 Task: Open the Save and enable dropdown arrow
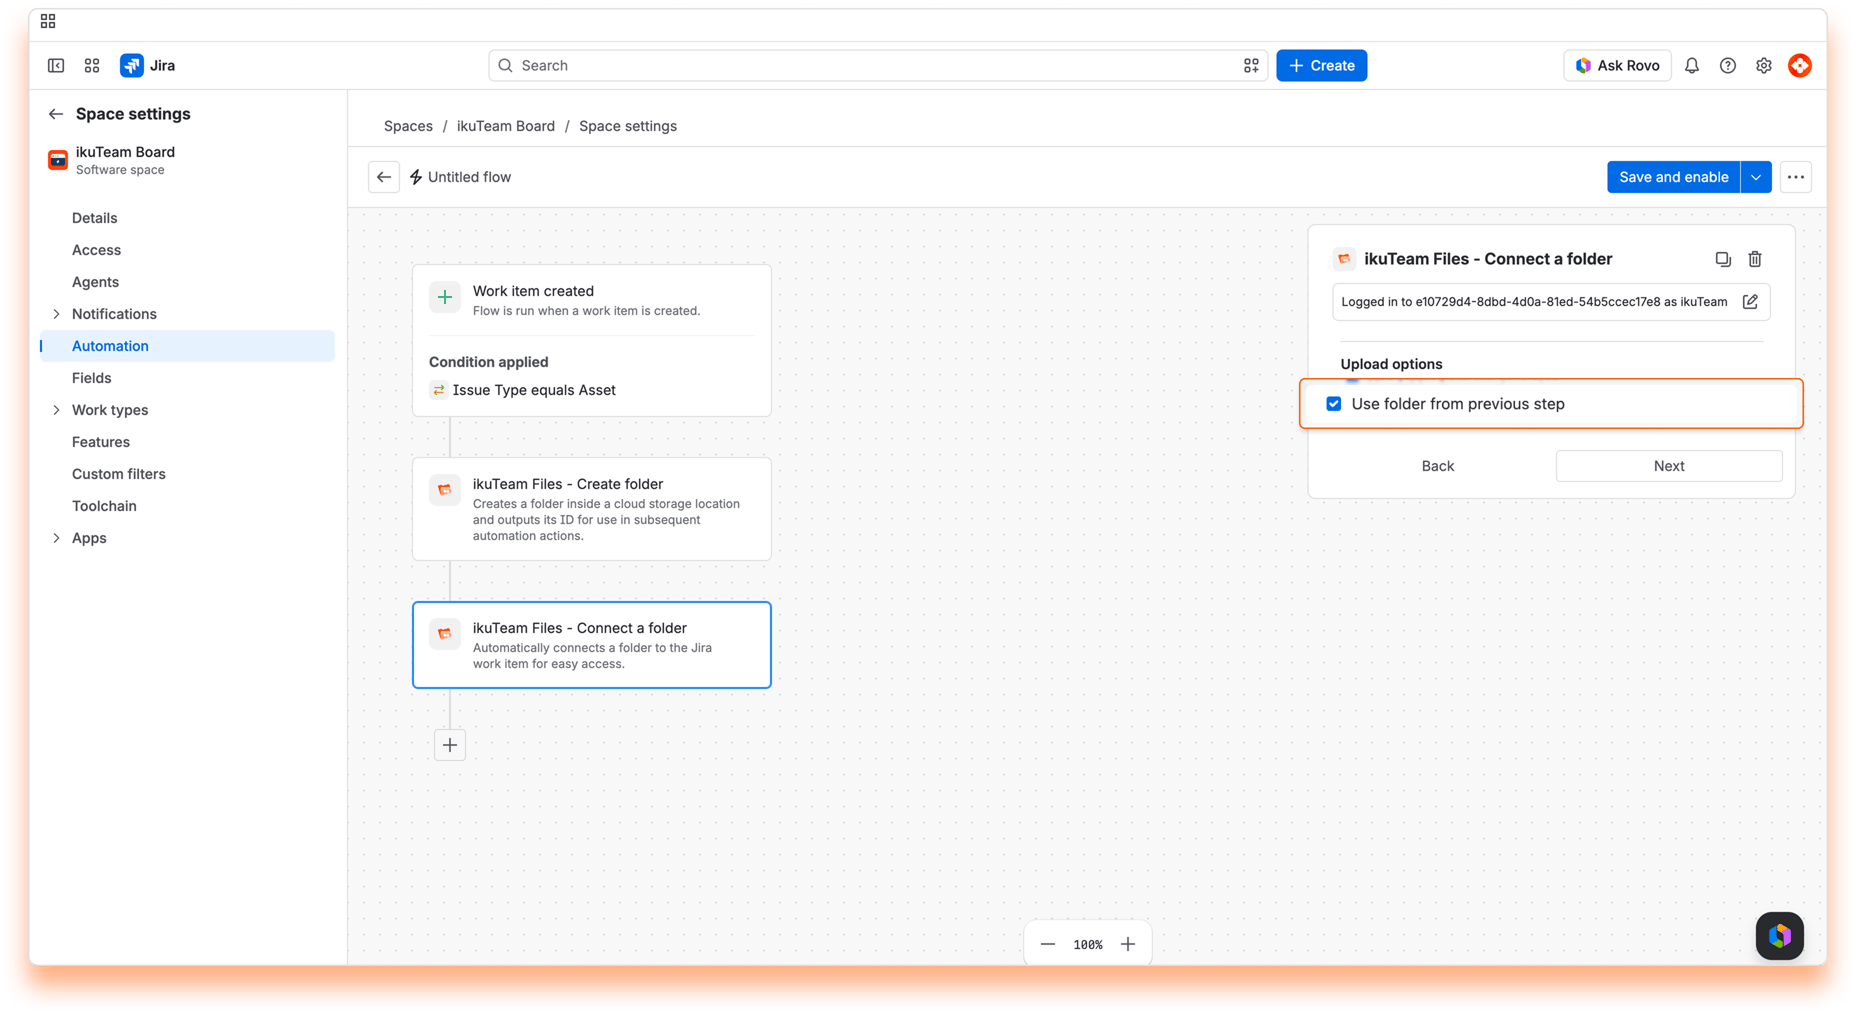(x=1756, y=177)
